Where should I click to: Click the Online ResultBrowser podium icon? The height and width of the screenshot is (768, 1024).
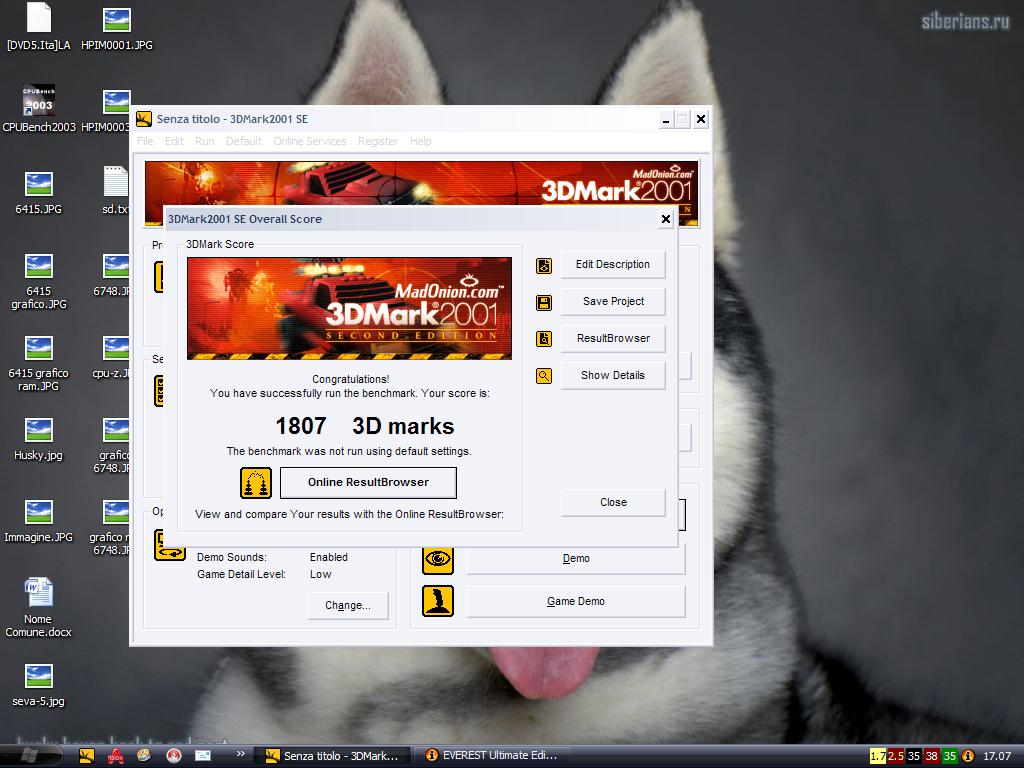click(x=256, y=483)
